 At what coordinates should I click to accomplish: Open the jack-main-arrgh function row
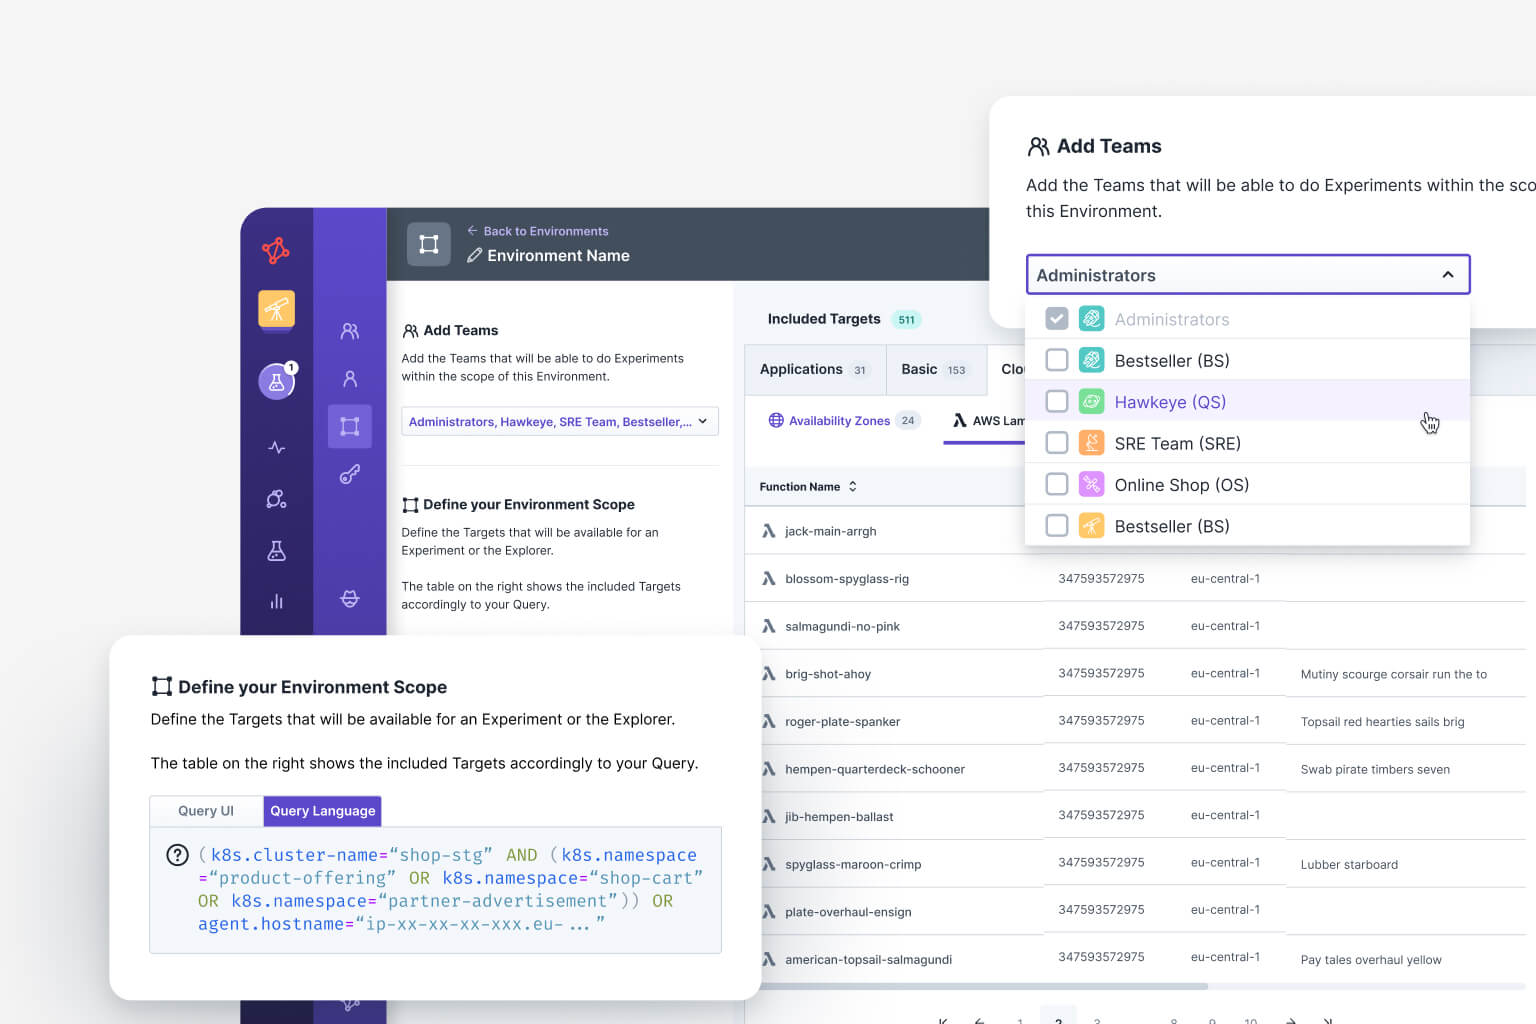(830, 531)
